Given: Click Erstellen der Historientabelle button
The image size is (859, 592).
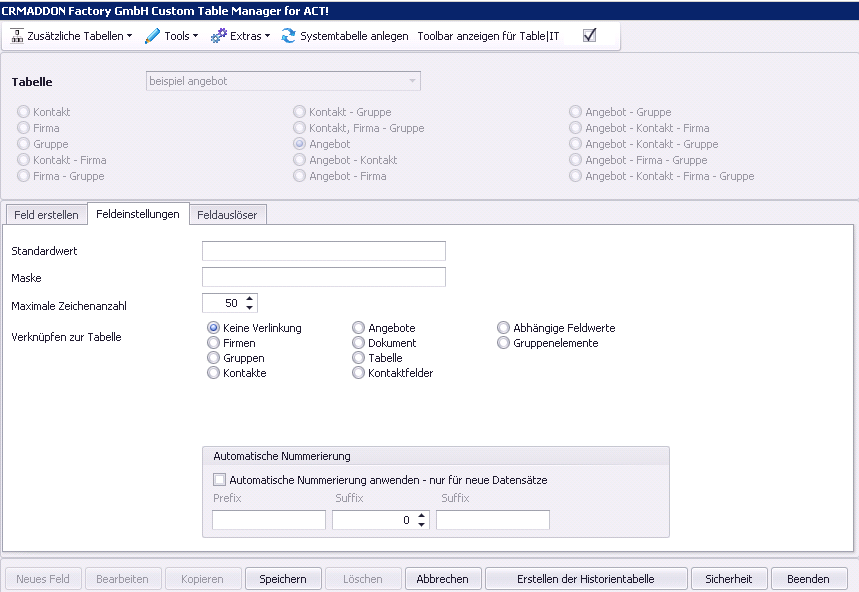Looking at the screenshot, I should click(x=586, y=579).
